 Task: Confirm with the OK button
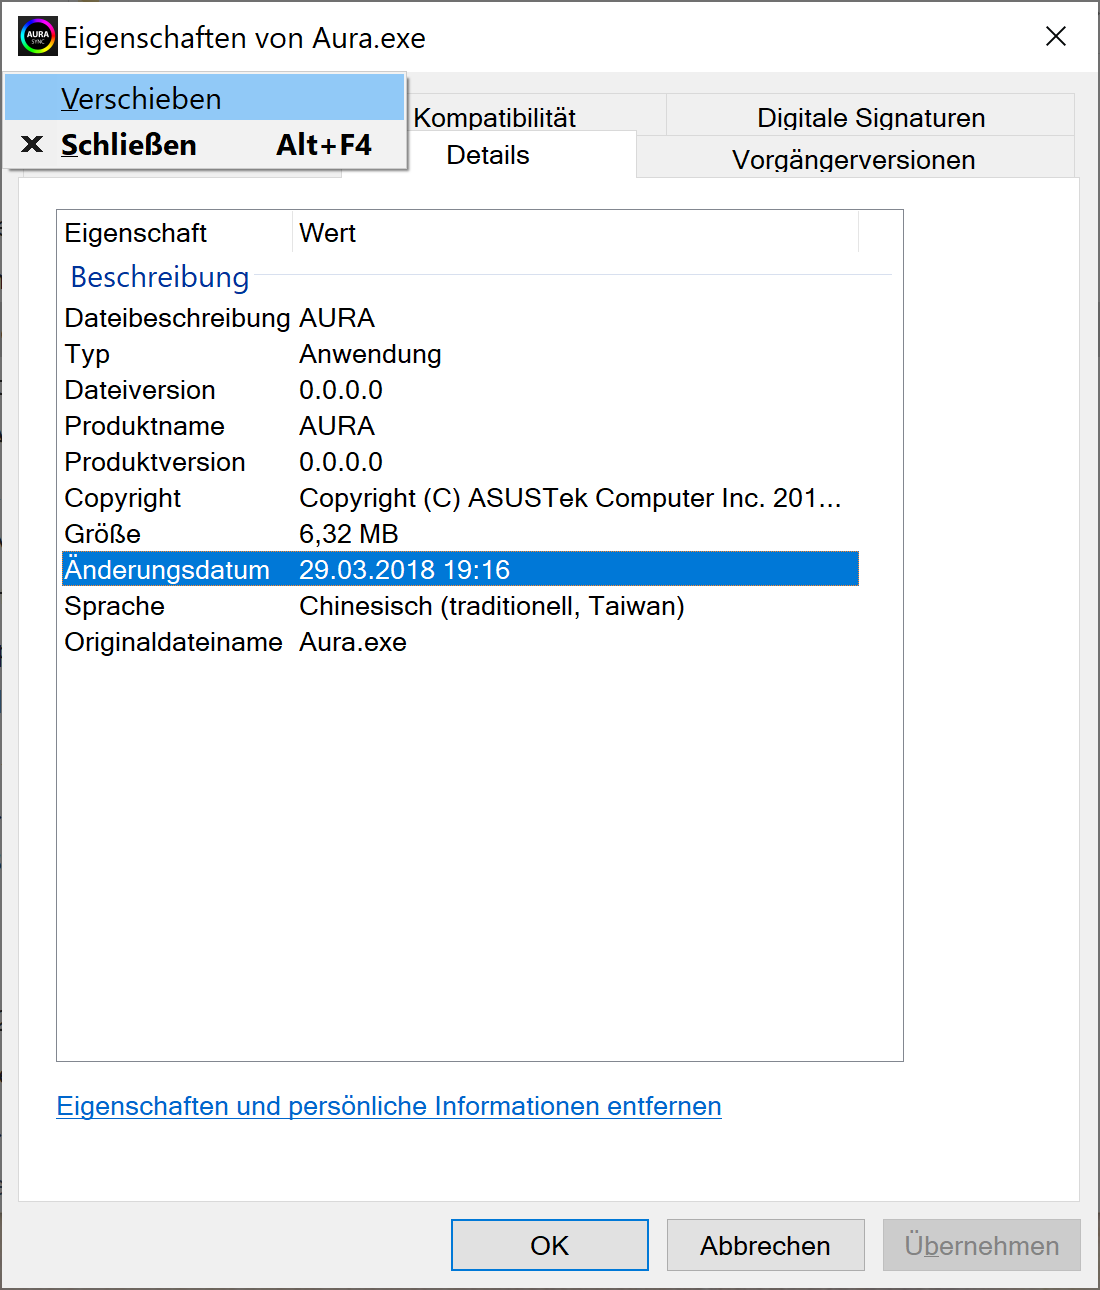coord(550,1245)
